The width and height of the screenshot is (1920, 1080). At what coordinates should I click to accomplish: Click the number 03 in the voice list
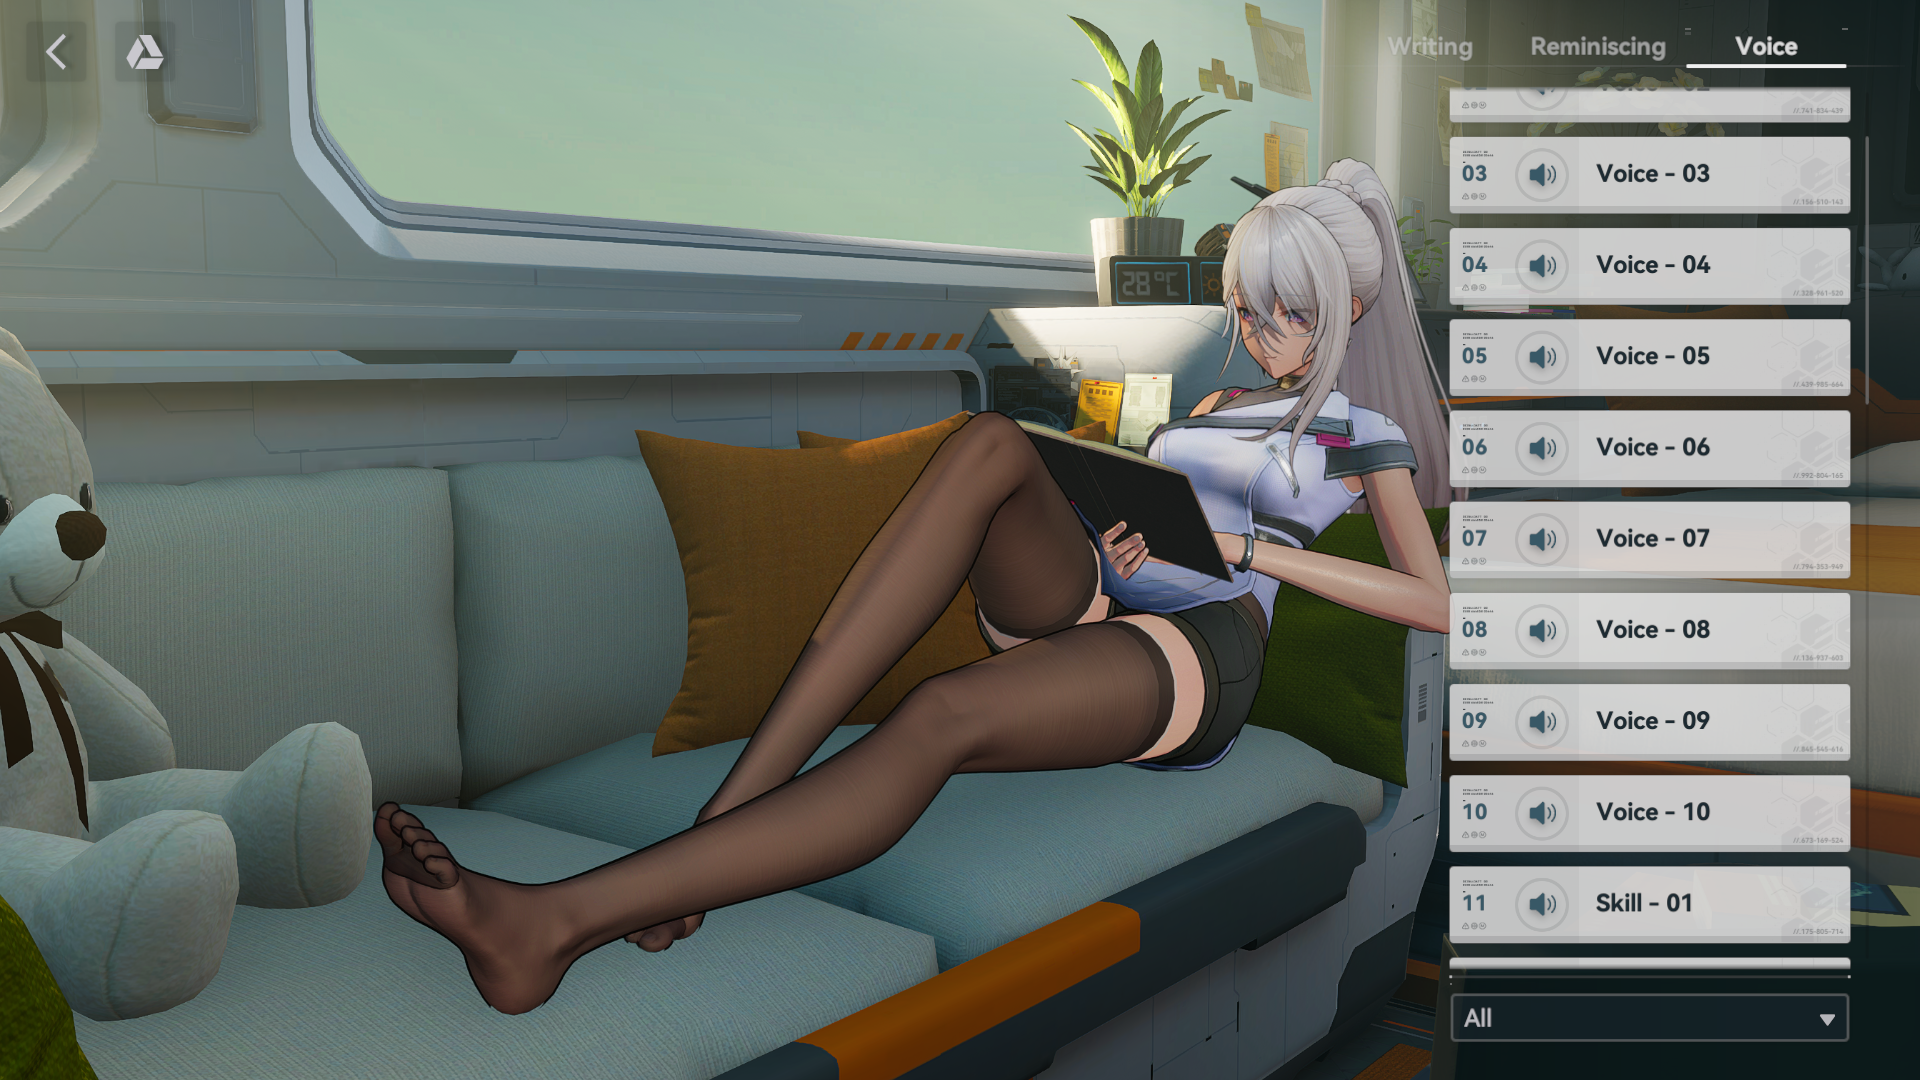point(1474,174)
